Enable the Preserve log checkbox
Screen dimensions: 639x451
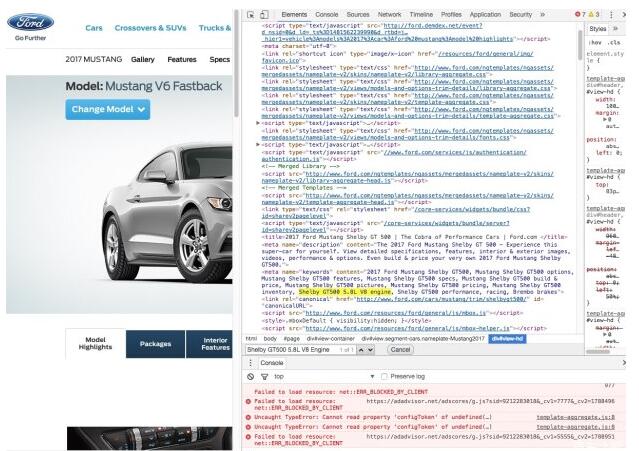click(x=384, y=376)
